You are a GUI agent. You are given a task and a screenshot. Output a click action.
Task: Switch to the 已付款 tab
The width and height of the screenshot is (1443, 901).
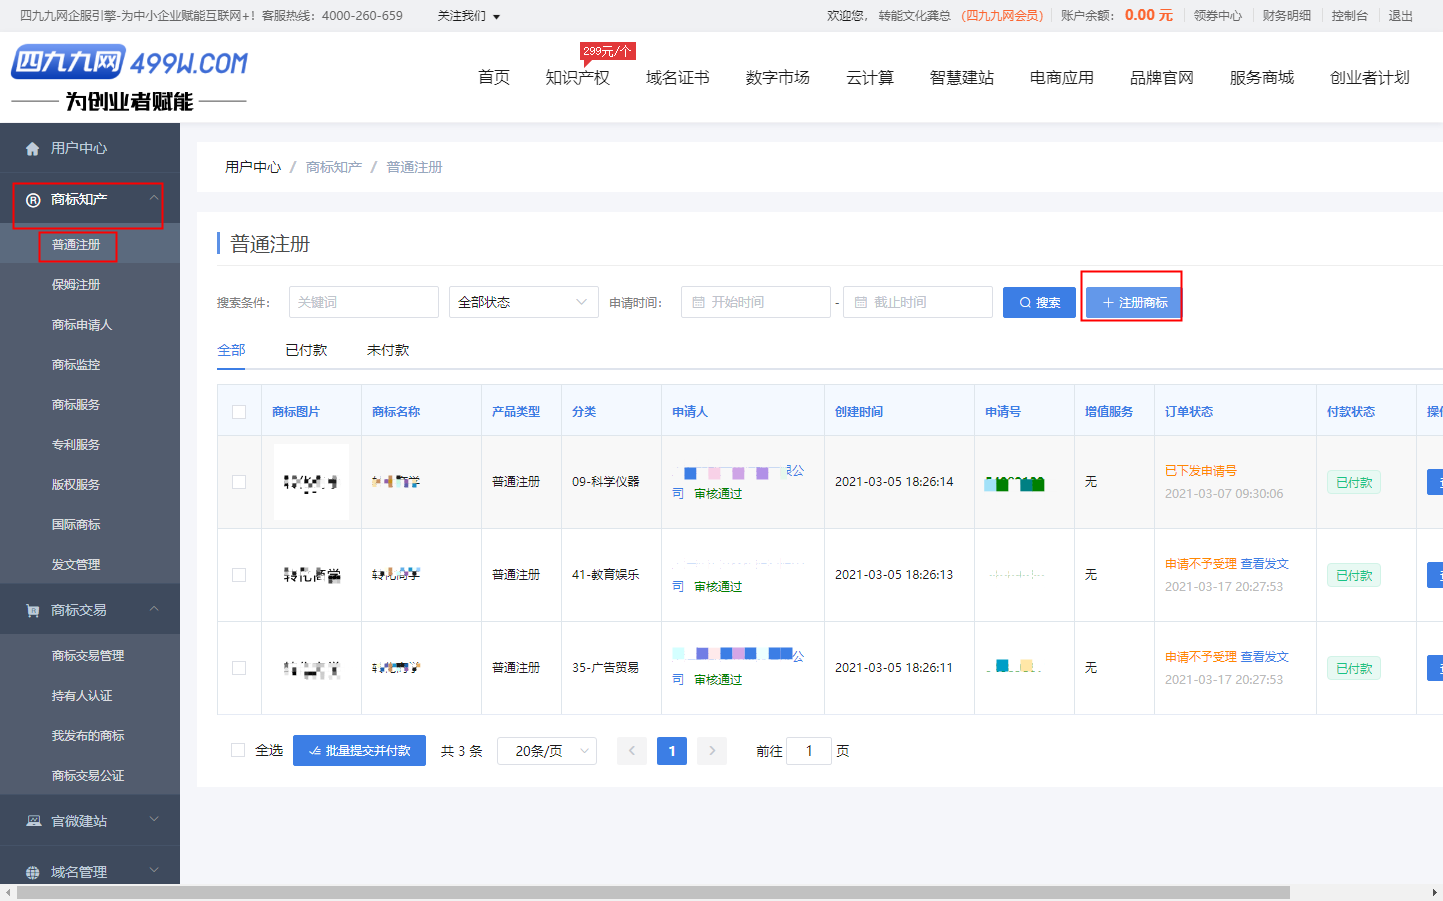(306, 350)
